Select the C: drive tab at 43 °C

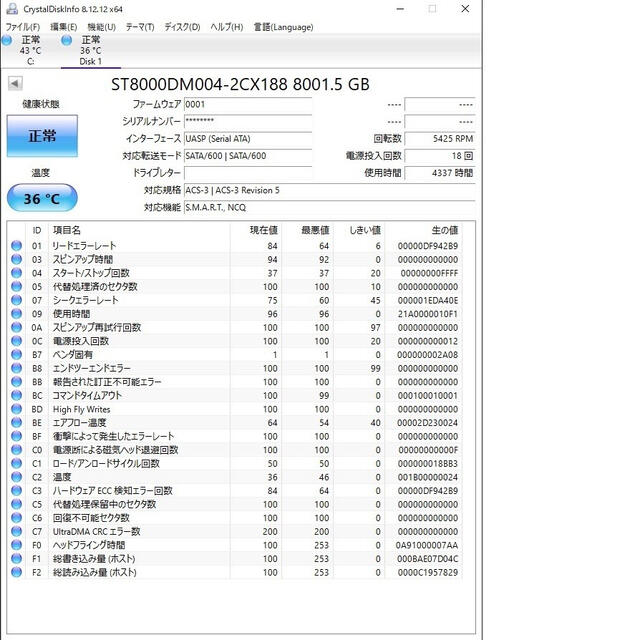(x=30, y=51)
